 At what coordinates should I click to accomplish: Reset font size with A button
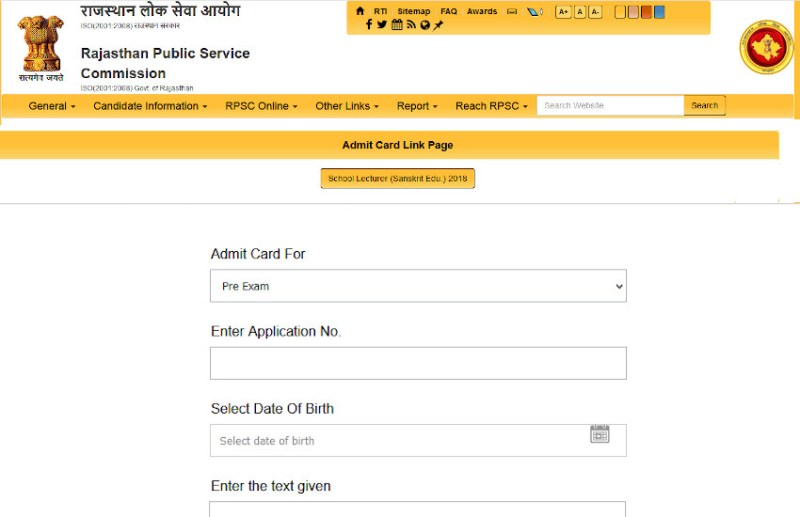[580, 12]
